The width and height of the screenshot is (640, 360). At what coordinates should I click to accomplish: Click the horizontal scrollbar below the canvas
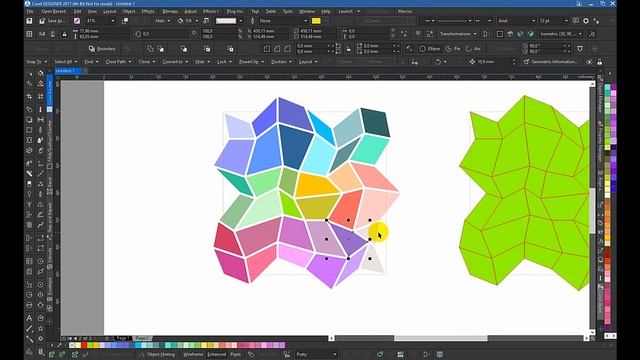441,338
